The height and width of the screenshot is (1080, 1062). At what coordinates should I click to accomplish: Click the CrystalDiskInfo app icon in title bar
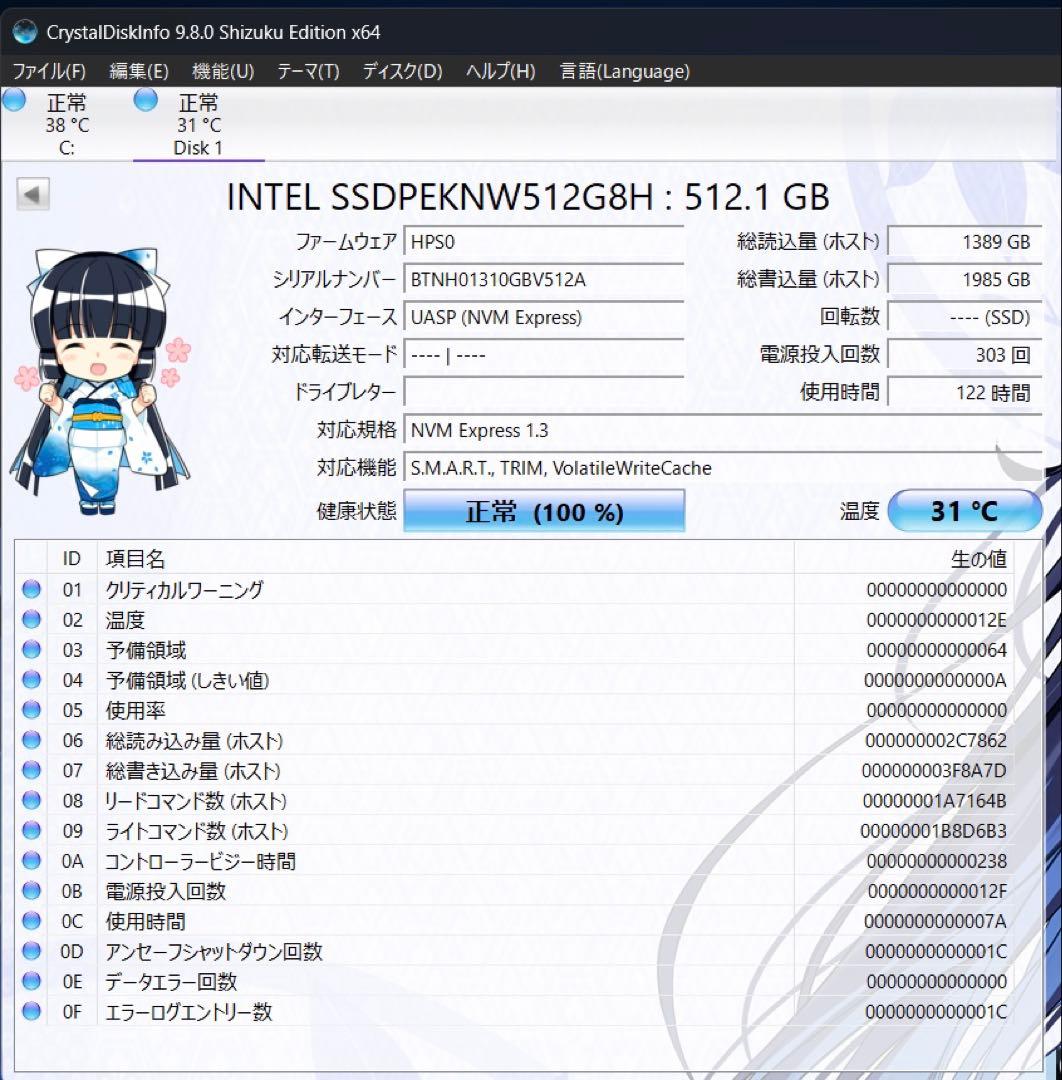(25, 32)
